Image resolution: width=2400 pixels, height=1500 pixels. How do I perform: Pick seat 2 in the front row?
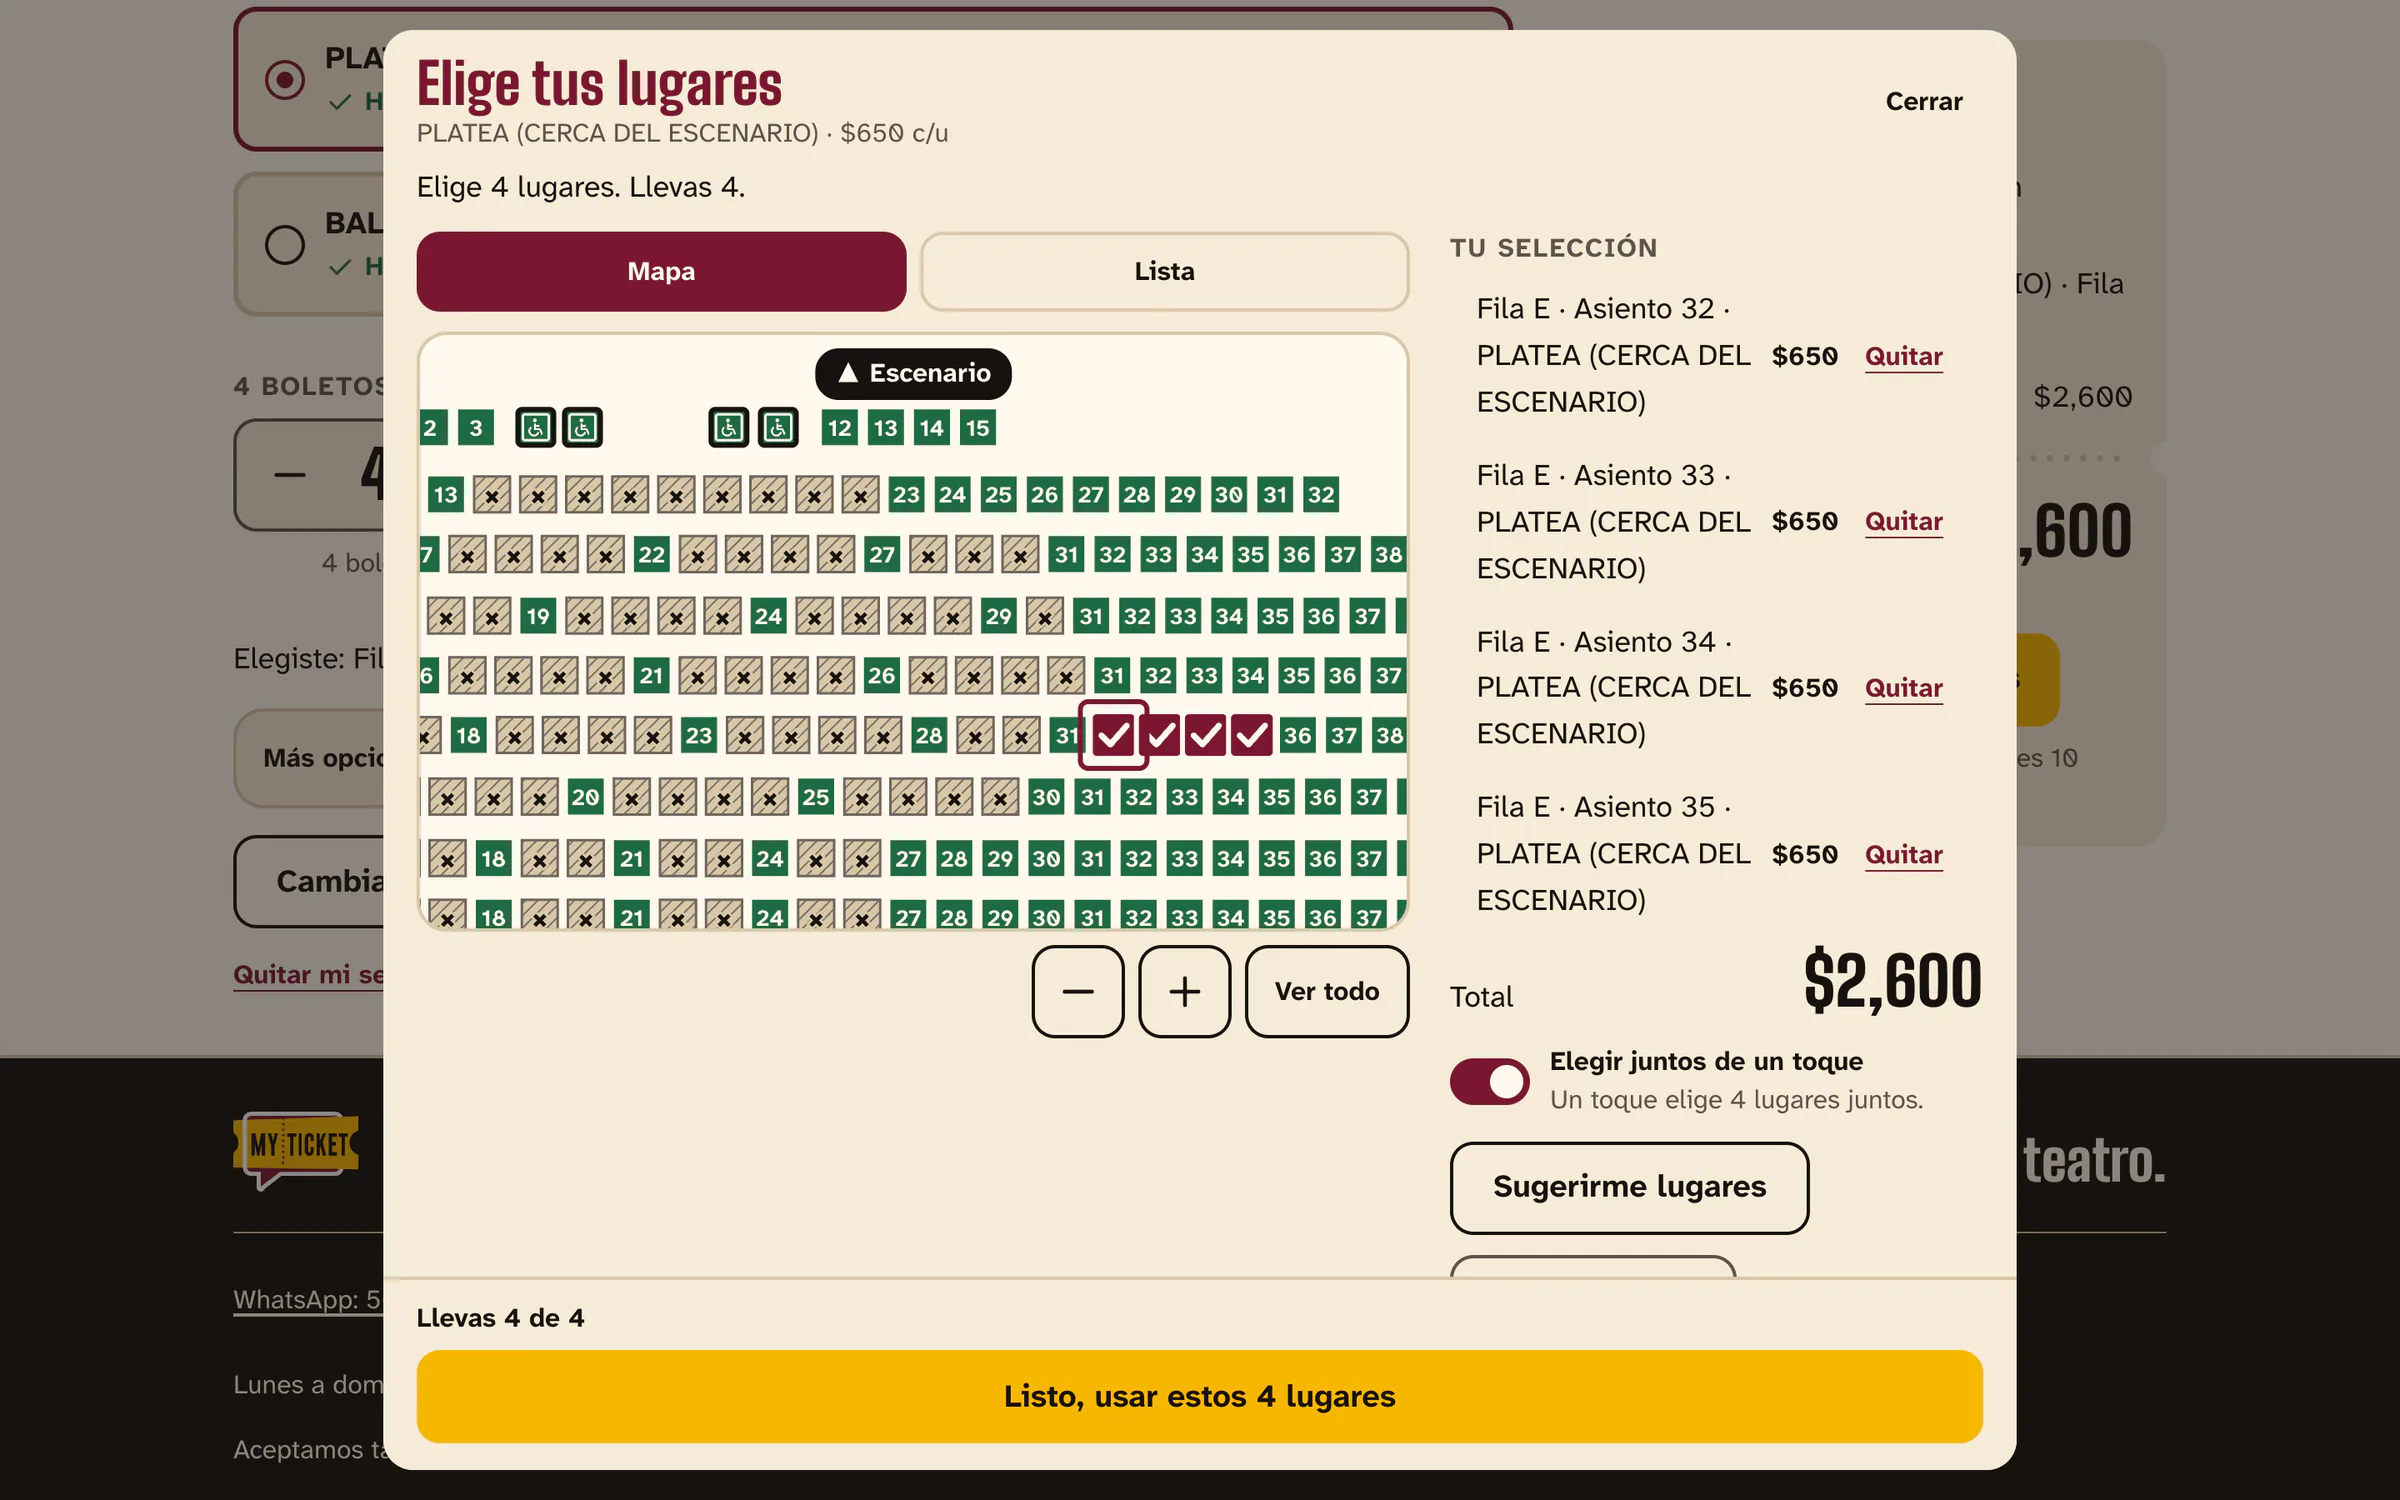pyautogui.click(x=431, y=428)
